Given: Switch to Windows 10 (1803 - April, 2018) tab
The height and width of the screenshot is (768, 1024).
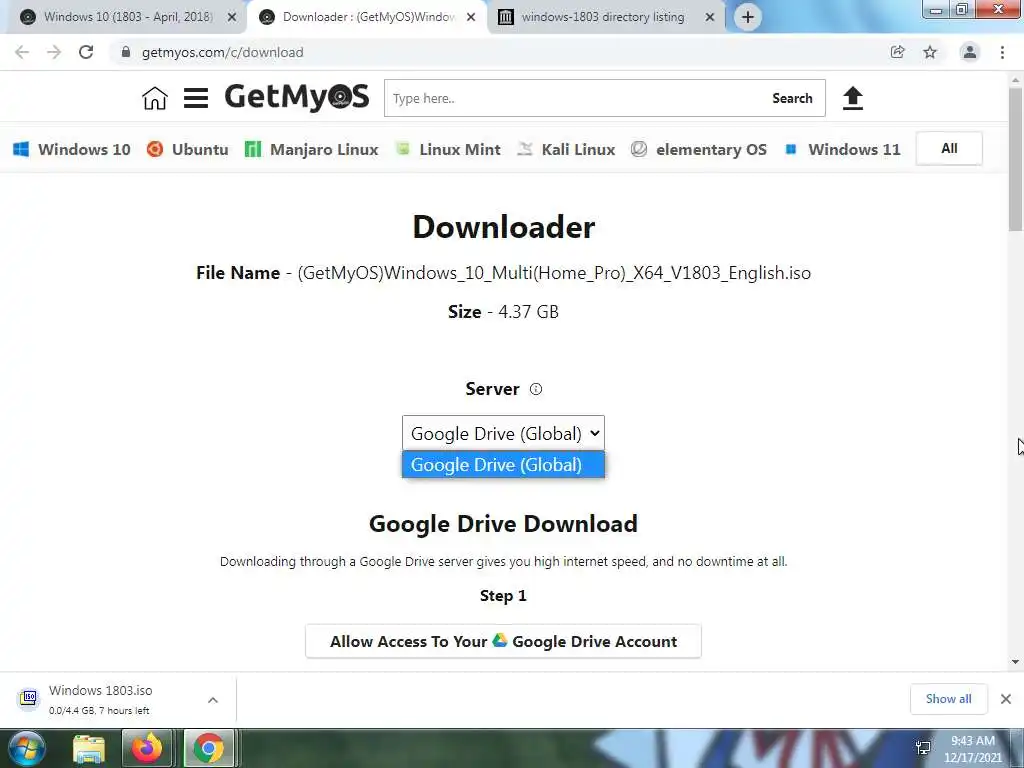Looking at the screenshot, I should pos(128,17).
